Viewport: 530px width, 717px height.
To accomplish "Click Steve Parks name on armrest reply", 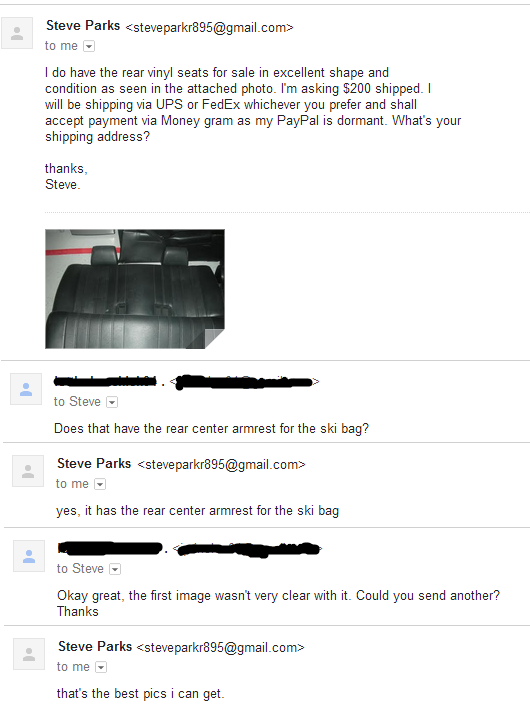I will (x=94, y=464).
